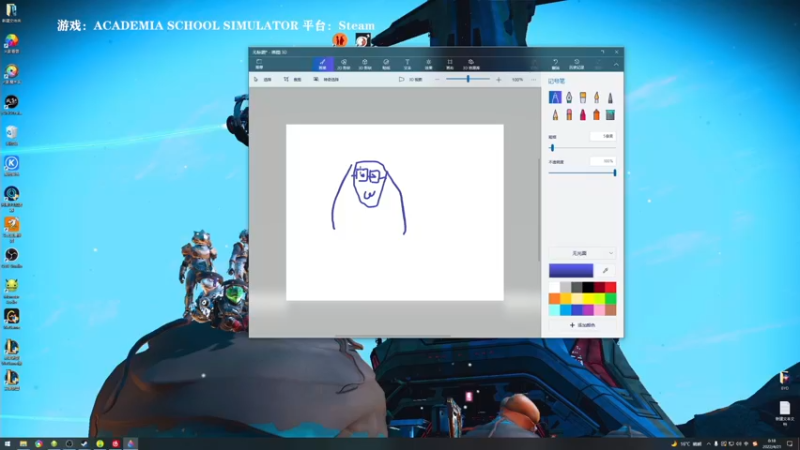Choose the purple color swatch
Image resolution: width=800 pixels, height=450 pixels.
tap(588, 310)
